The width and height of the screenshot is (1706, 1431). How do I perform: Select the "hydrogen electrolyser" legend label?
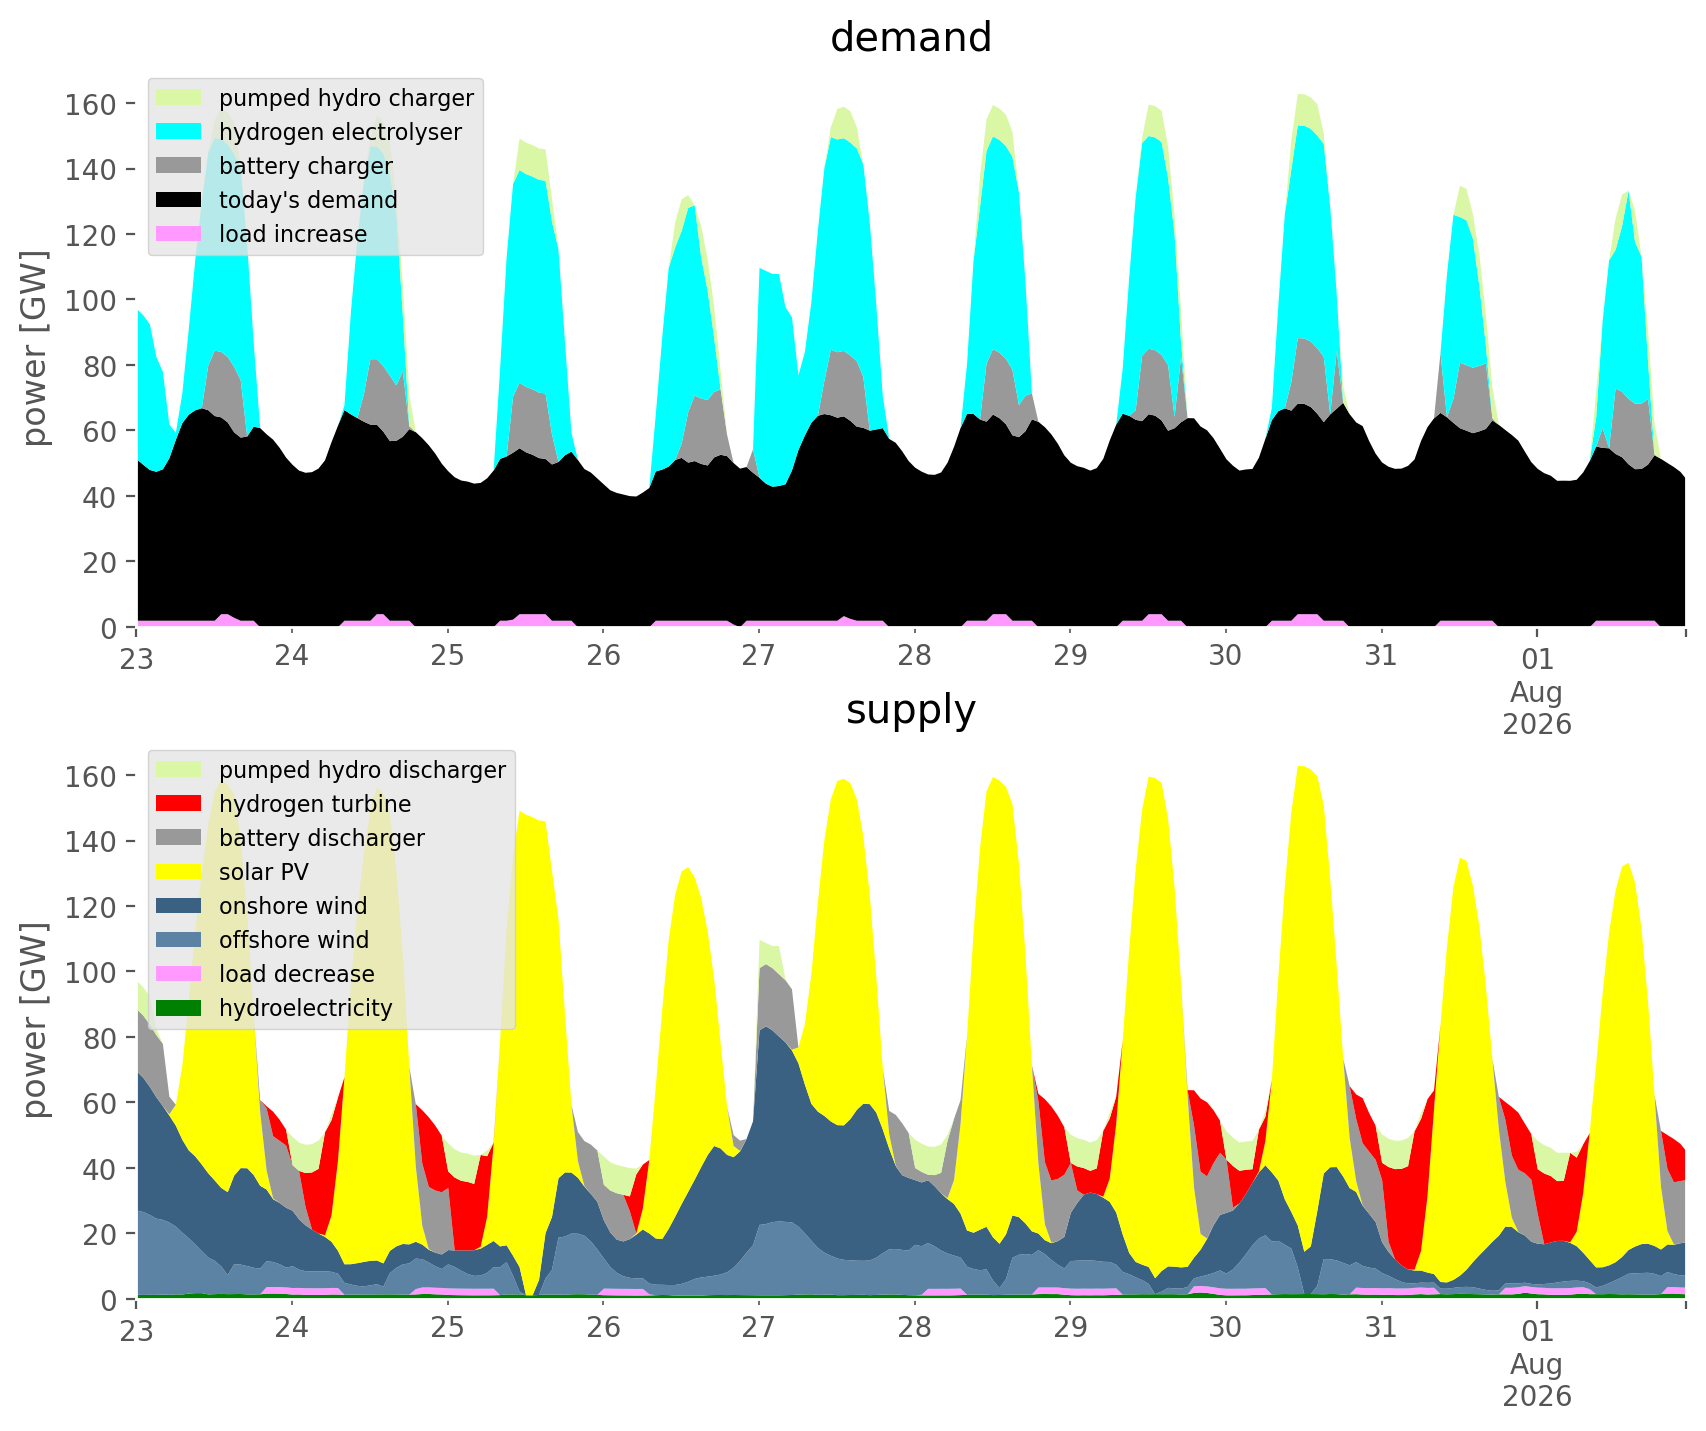340,132
